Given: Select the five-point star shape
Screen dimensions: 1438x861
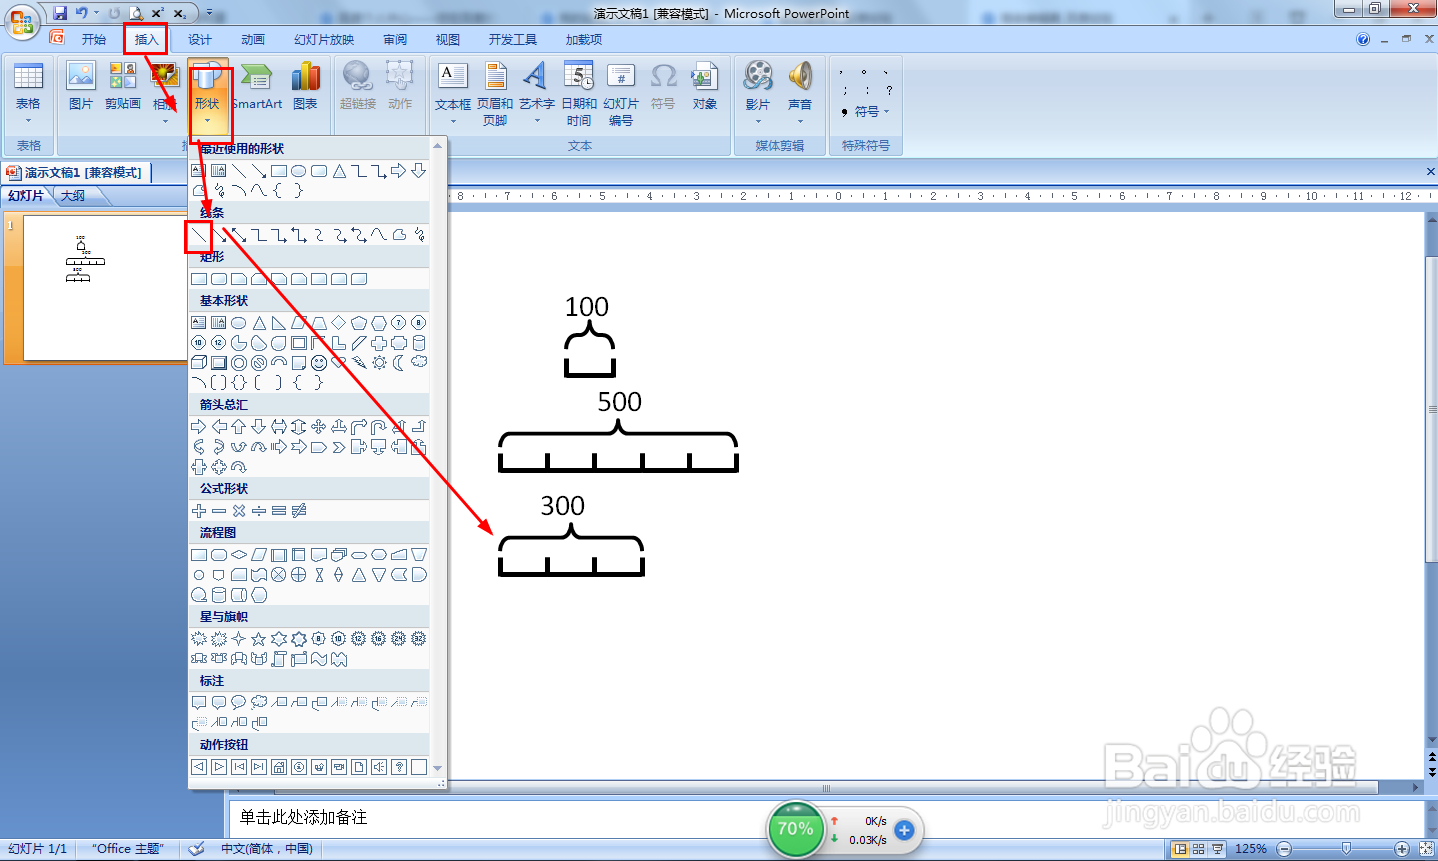Looking at the screenshot, I should (259, 639).
